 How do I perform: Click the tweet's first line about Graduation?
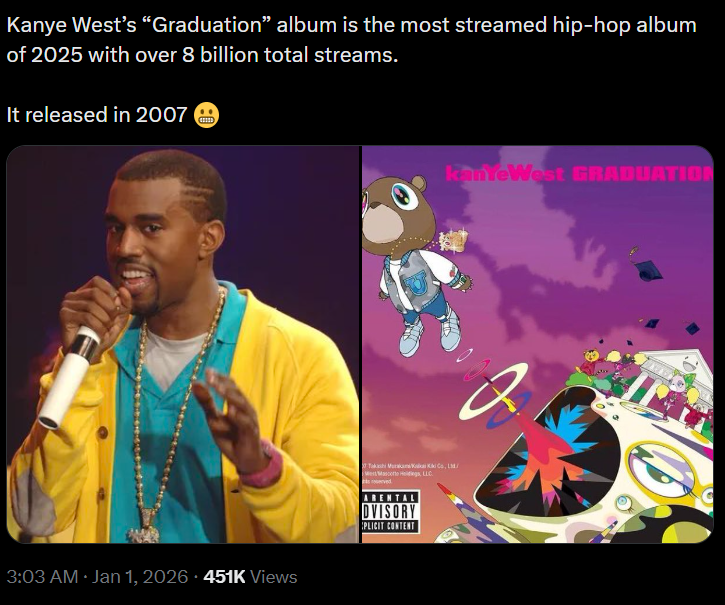point(351,25)
